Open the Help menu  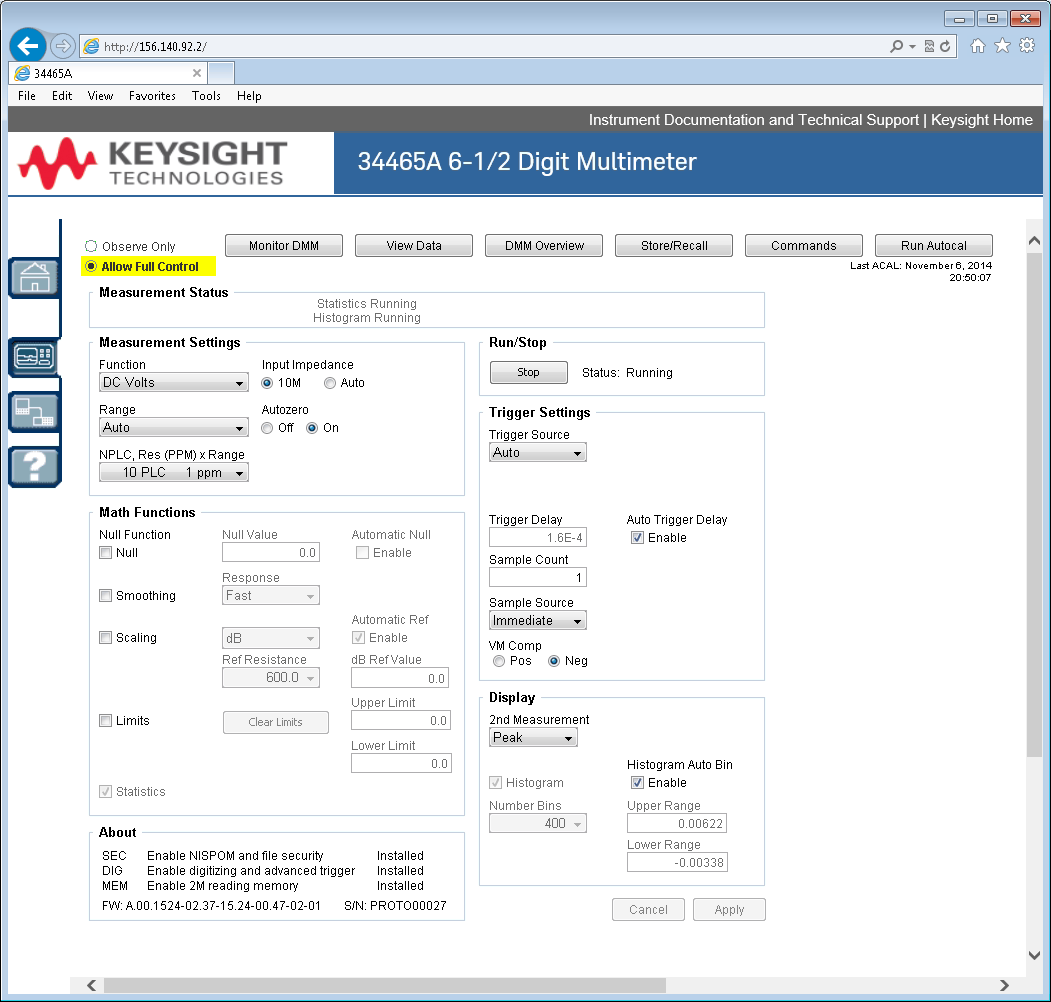[x=249, y=96]
